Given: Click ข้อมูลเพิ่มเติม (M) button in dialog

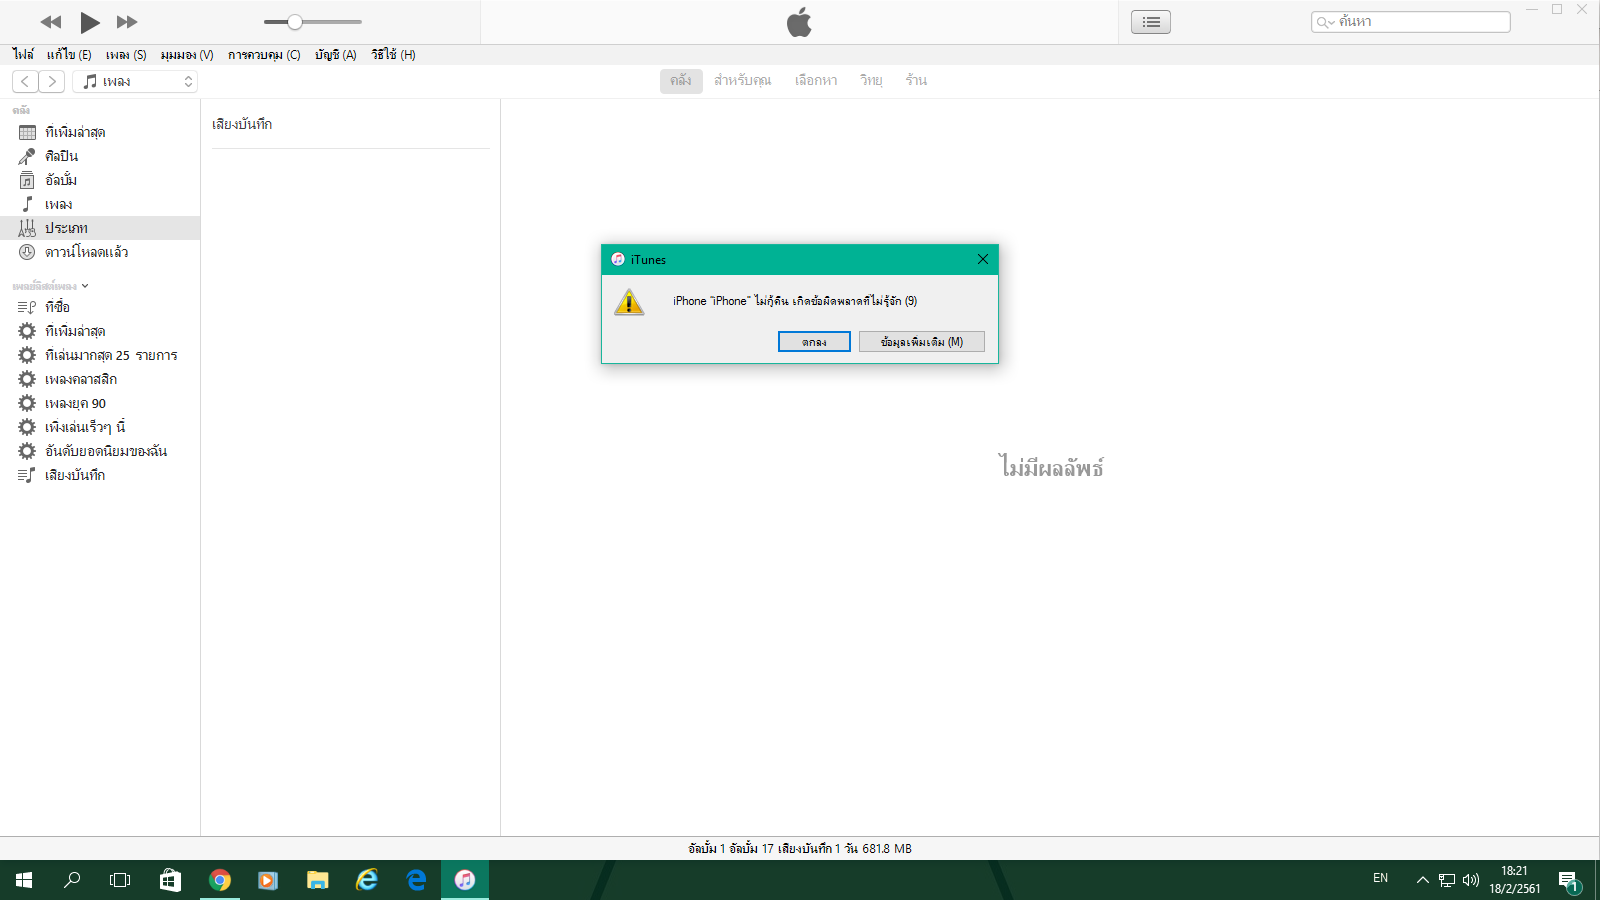Looking at the screenshot, I should point(922,342).
